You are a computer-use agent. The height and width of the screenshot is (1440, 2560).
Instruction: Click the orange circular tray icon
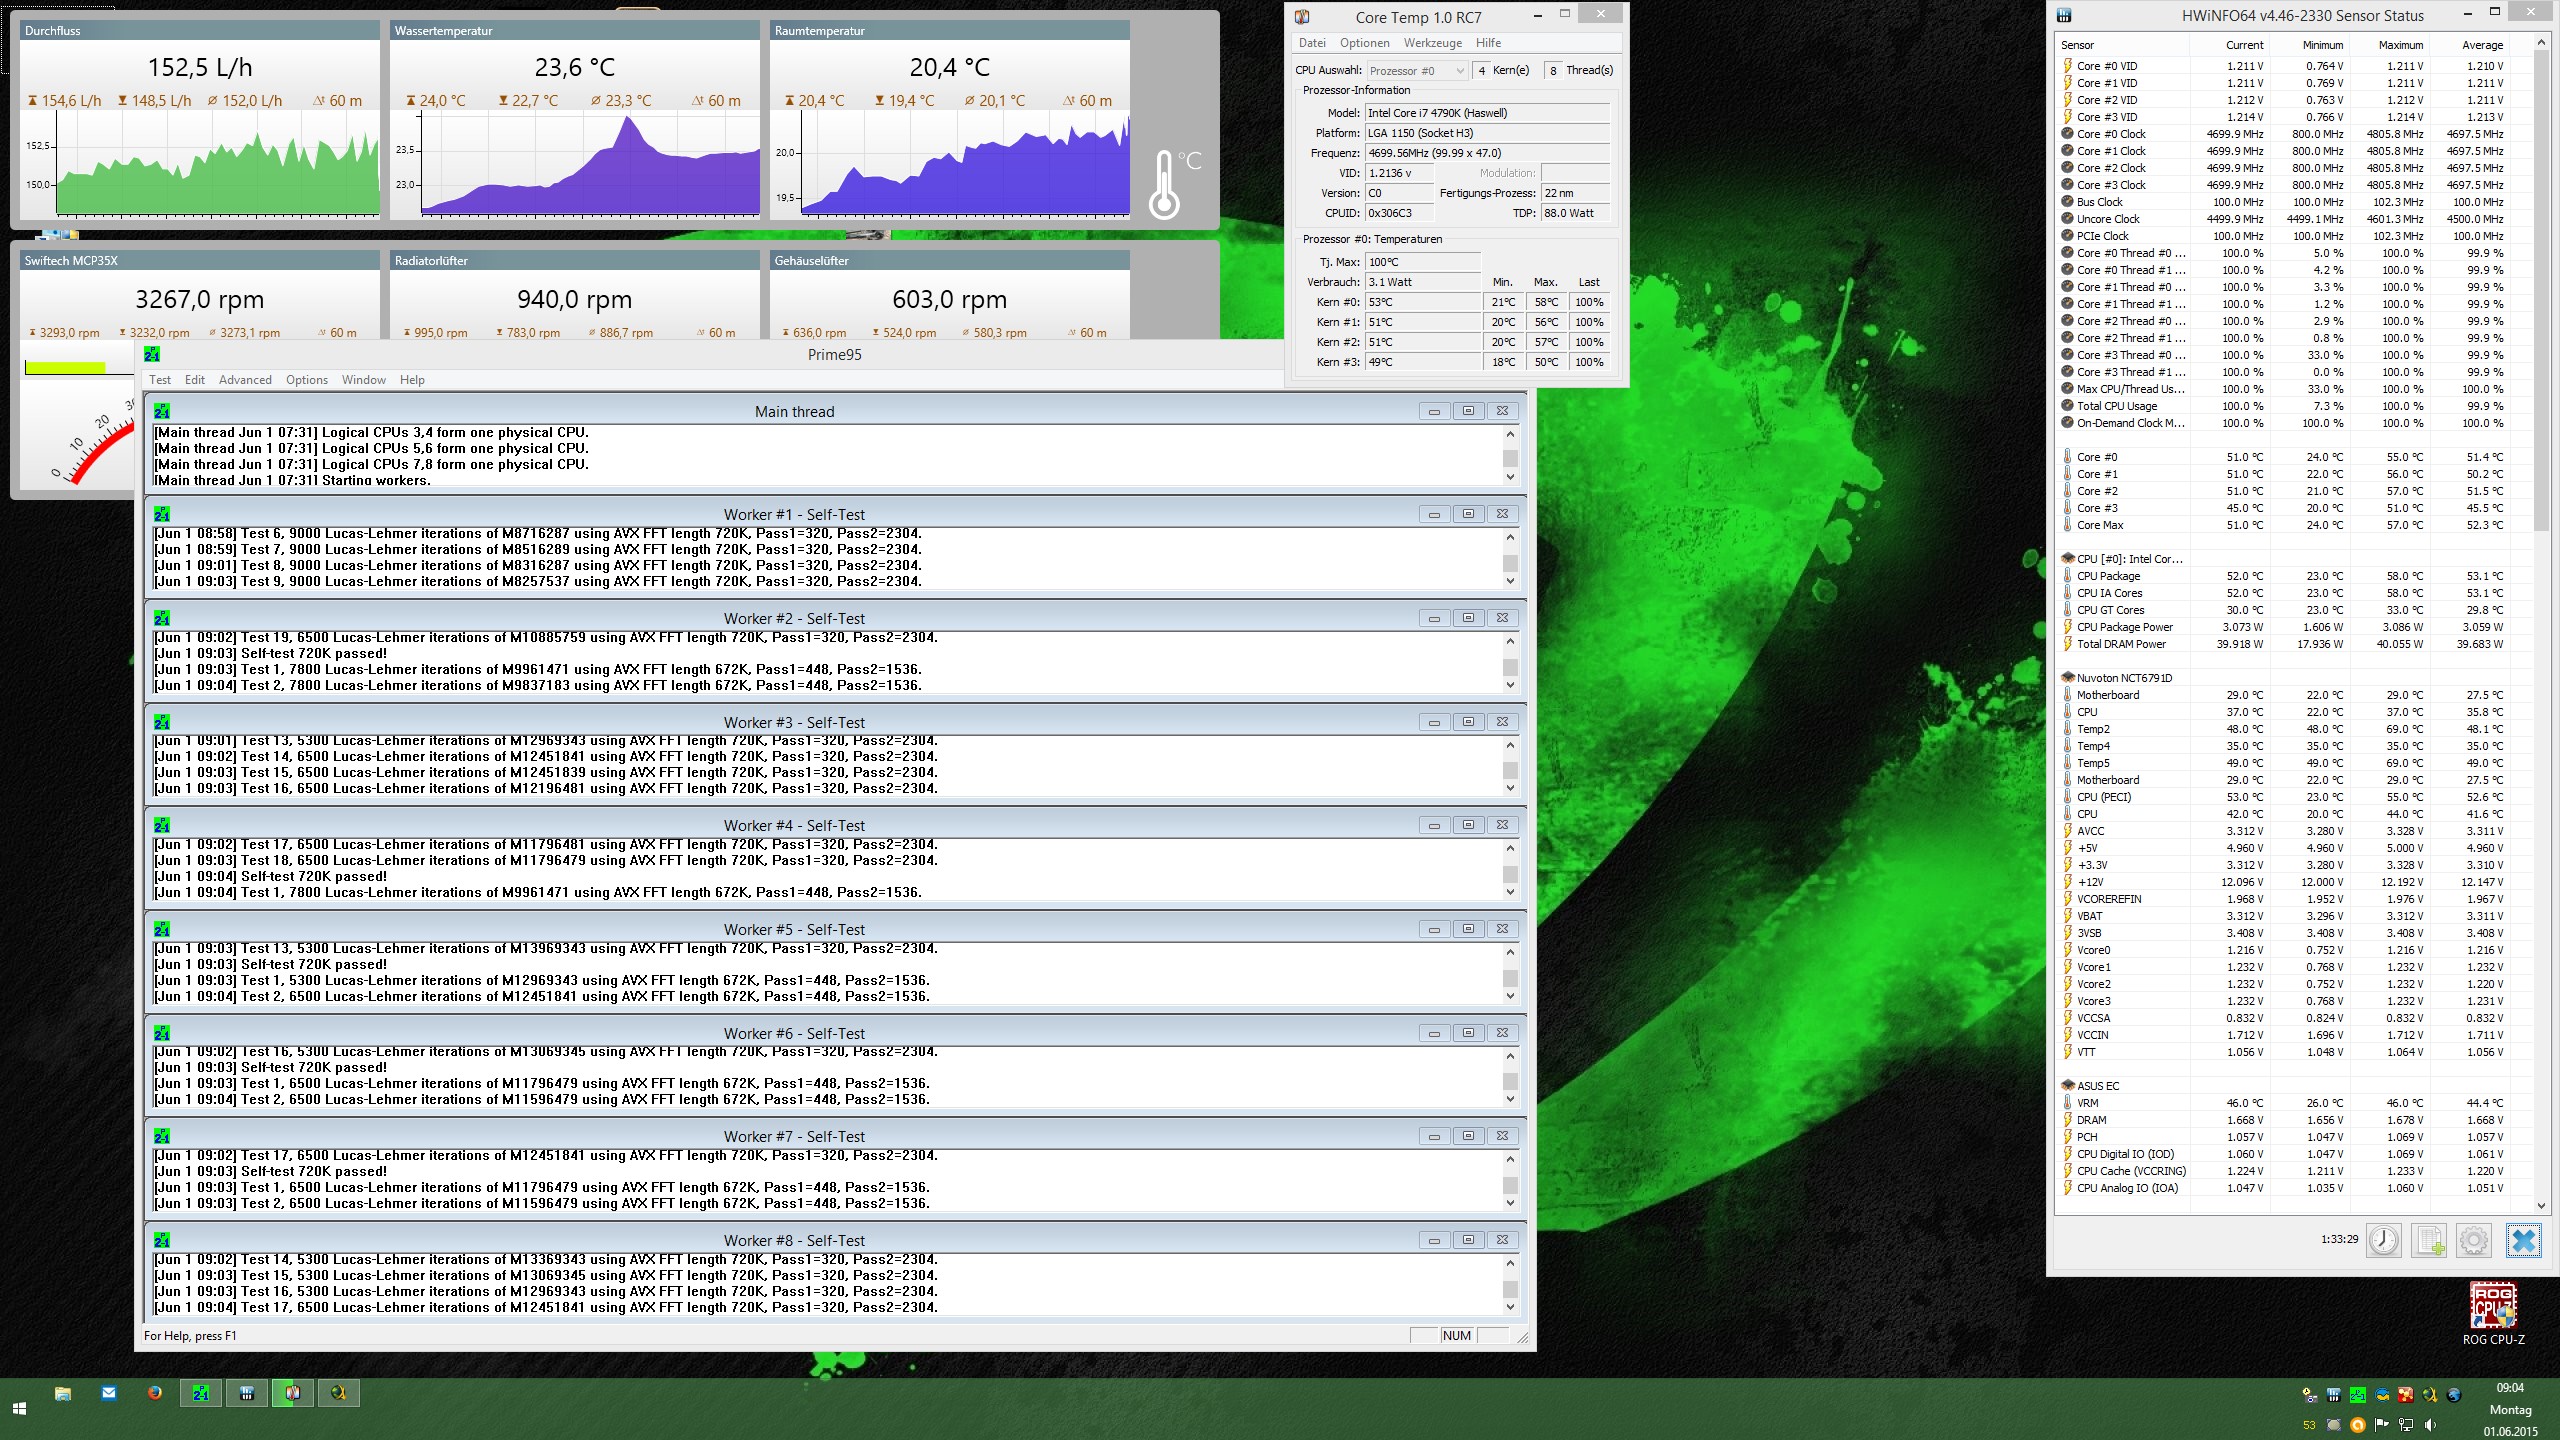pyautogui.click(x=2357, y=1425)
